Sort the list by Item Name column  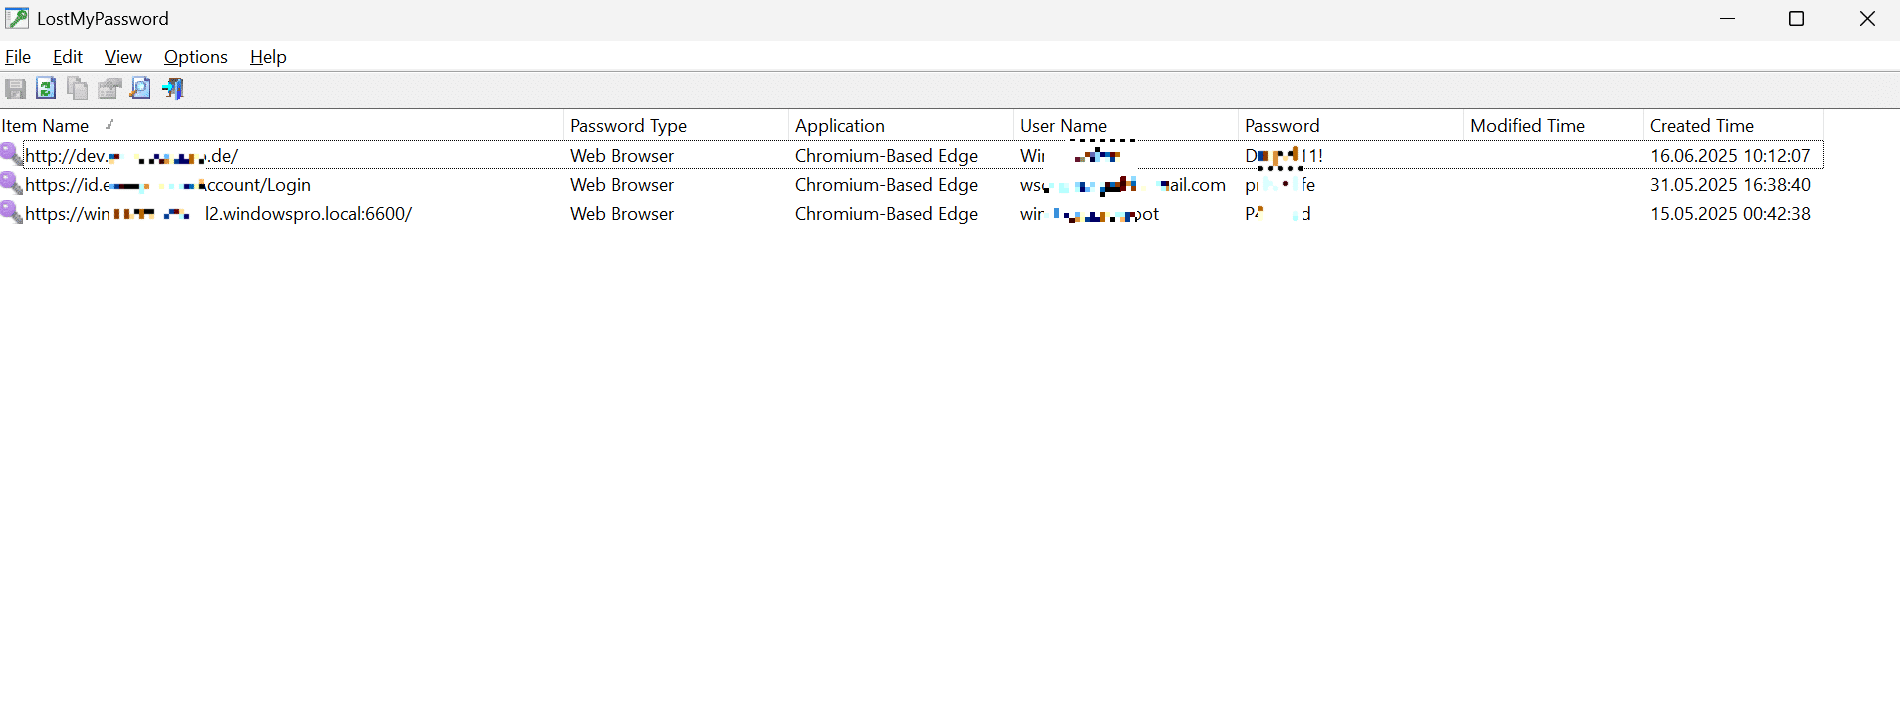click(46, 126)
